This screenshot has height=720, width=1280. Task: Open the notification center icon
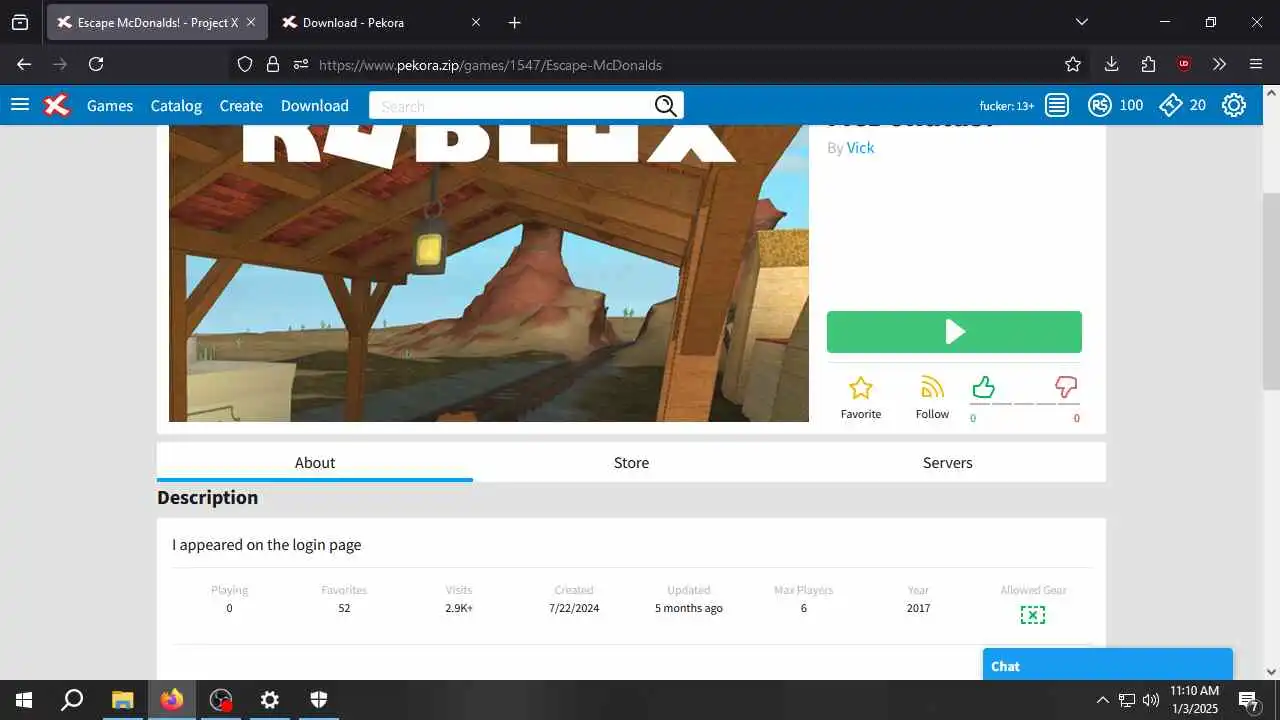click(x=1248, y=700)
